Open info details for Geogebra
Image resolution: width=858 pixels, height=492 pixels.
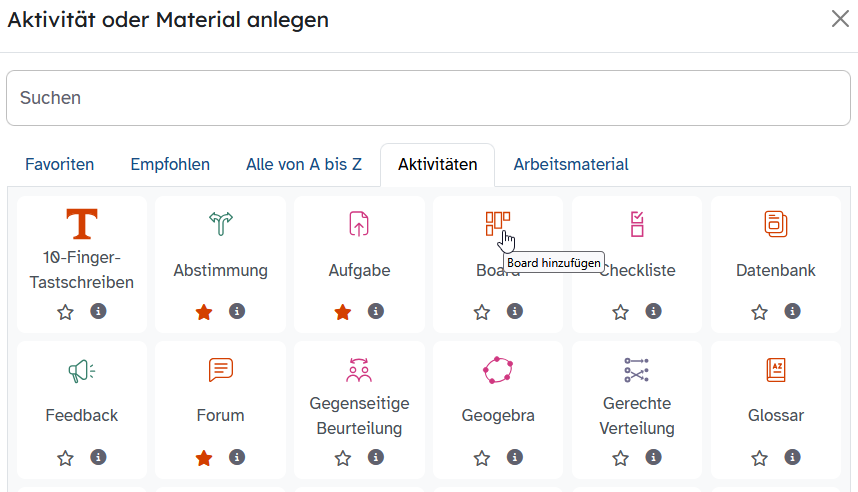click(515, 458)
